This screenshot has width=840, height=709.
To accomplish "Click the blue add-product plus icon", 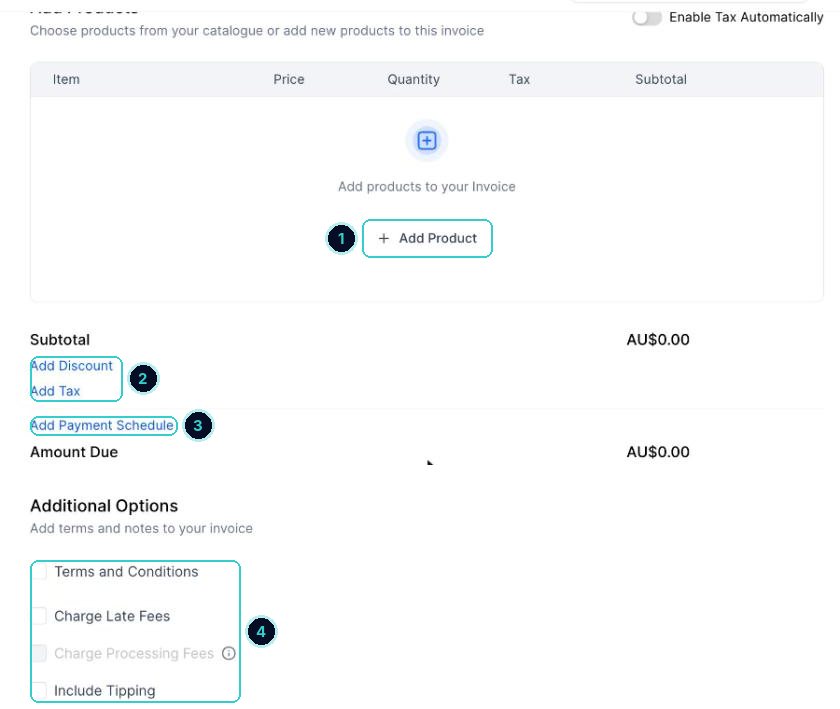I will [x=426, y=141].
